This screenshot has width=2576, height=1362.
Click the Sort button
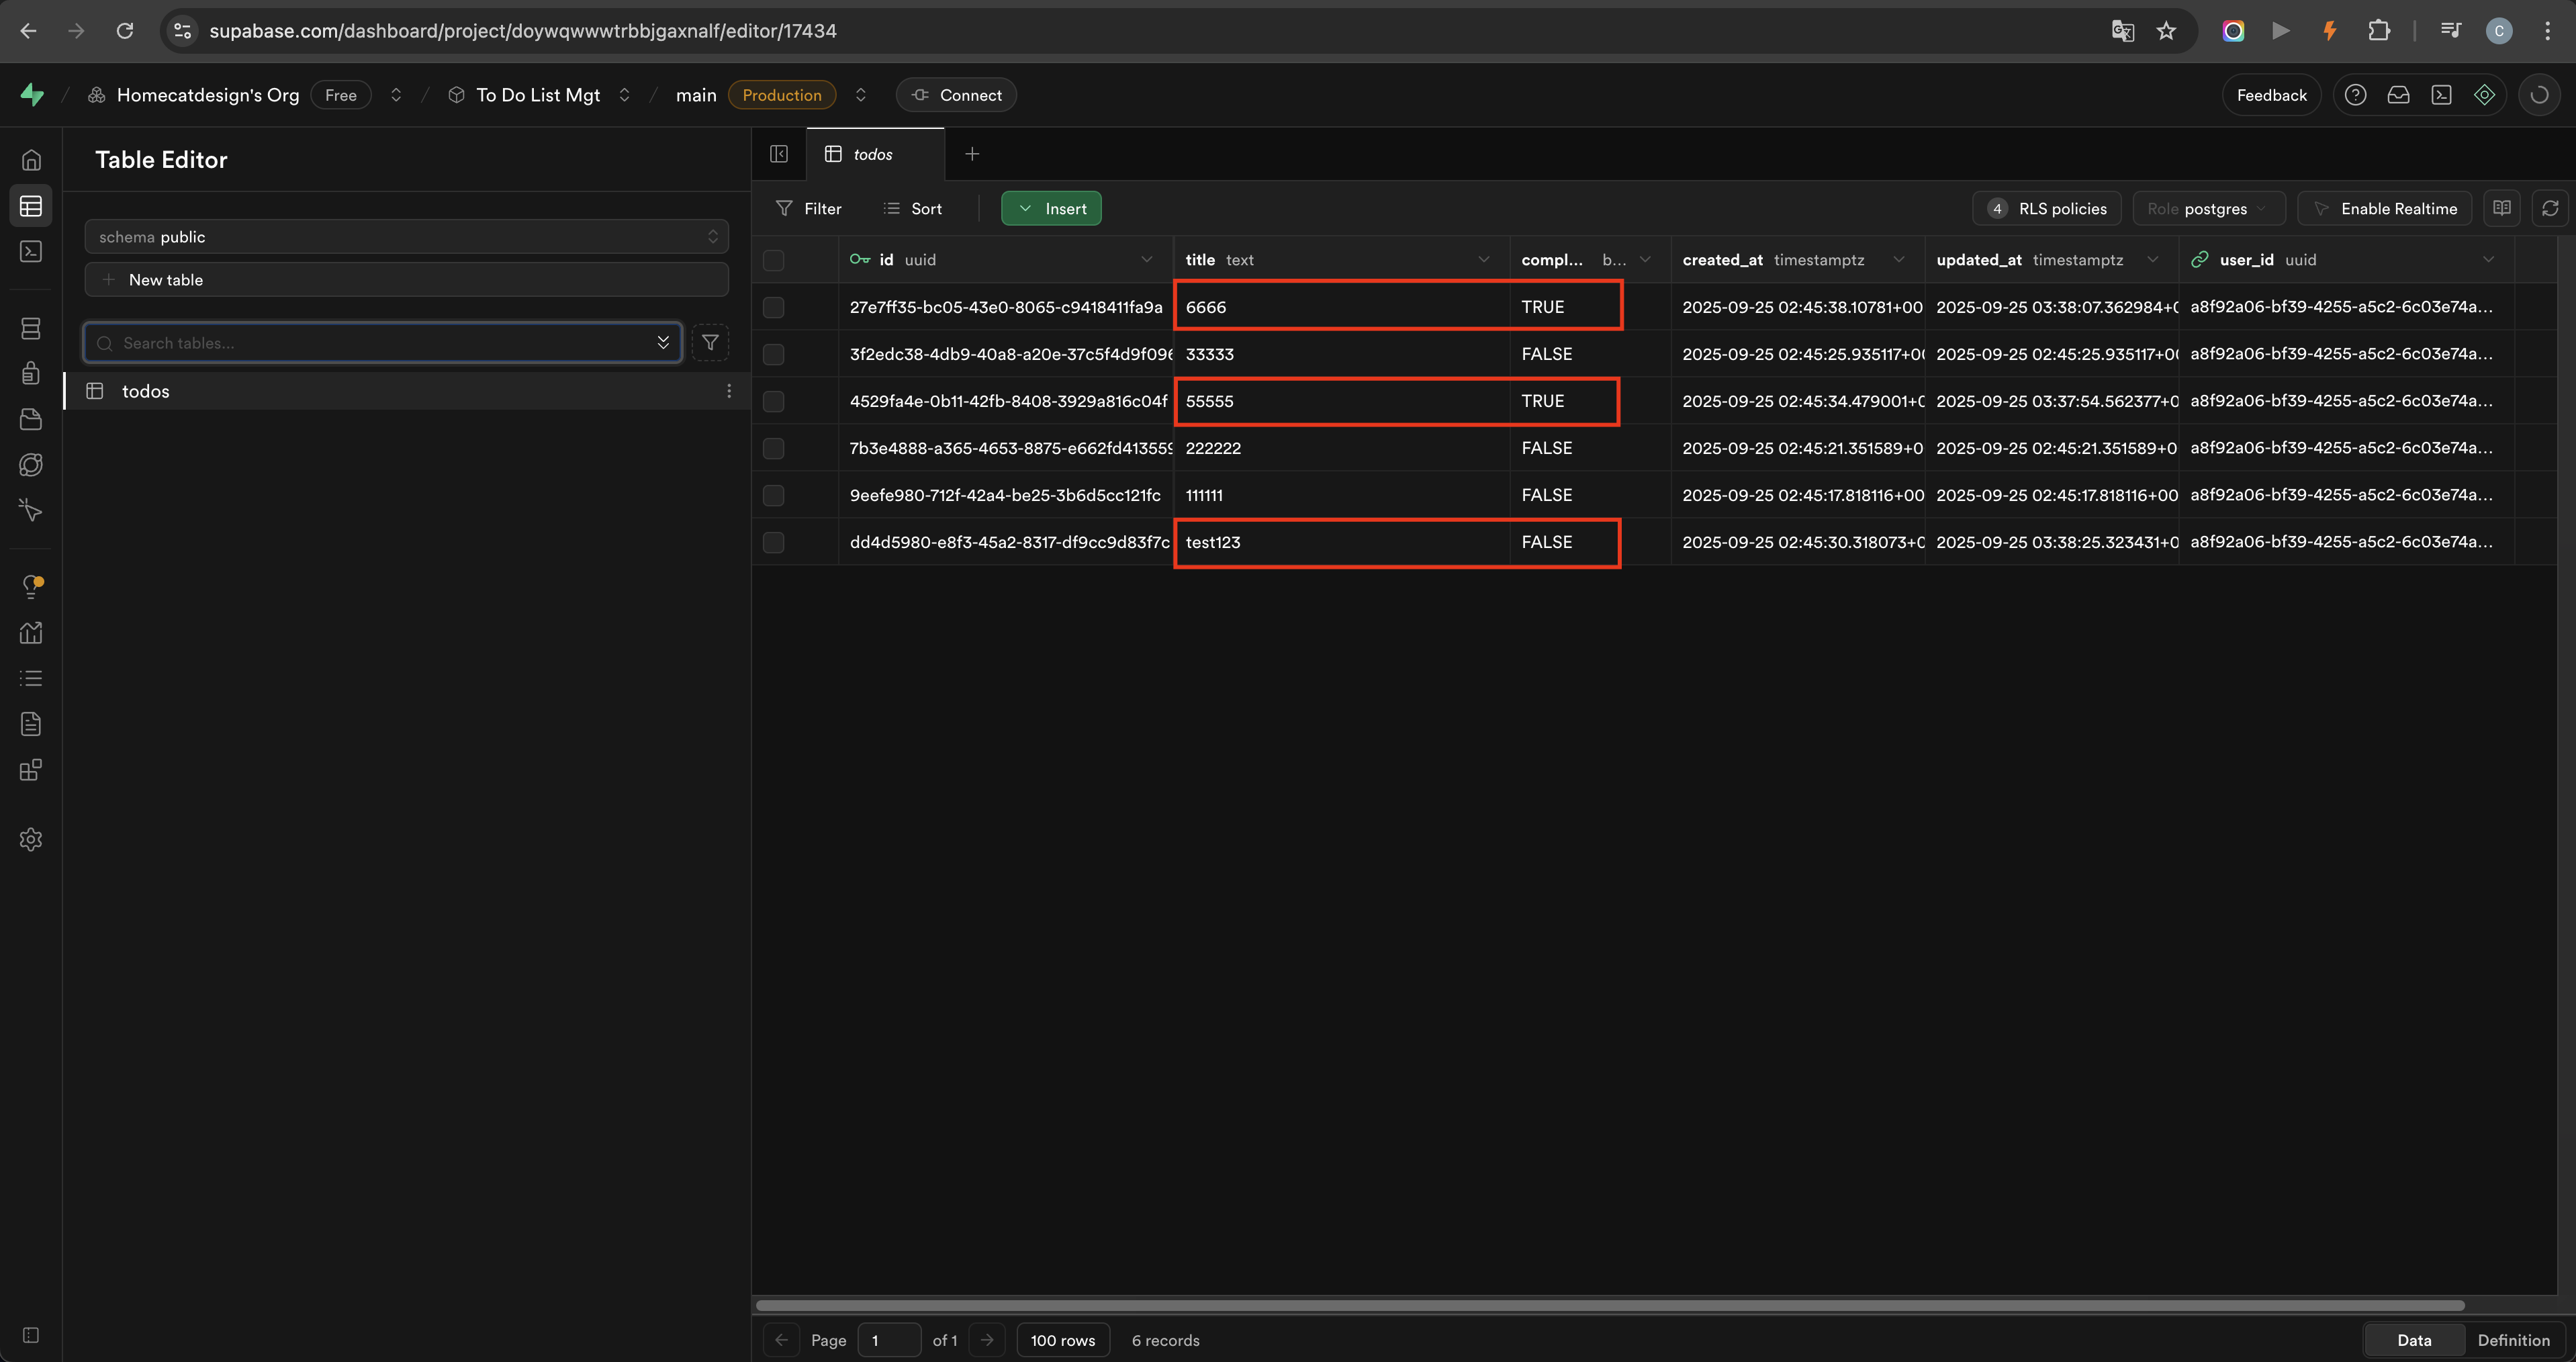pos(913,208)
